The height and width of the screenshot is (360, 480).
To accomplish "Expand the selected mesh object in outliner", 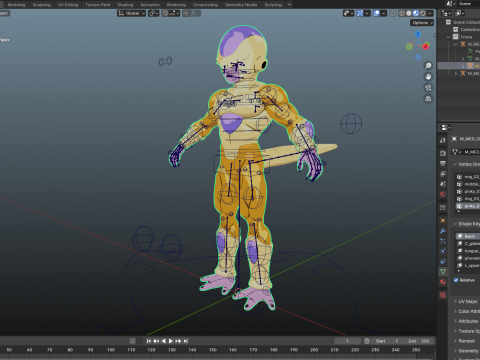I will 463,66.
